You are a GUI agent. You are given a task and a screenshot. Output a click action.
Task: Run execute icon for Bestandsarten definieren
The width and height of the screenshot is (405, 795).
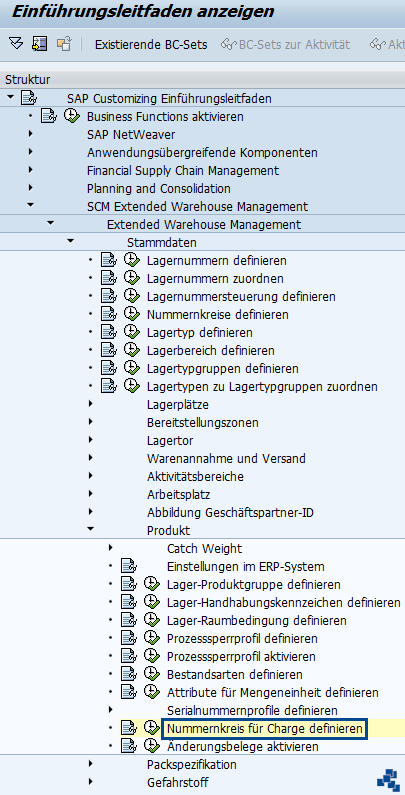pyautogui.click(x=151, y=674)
